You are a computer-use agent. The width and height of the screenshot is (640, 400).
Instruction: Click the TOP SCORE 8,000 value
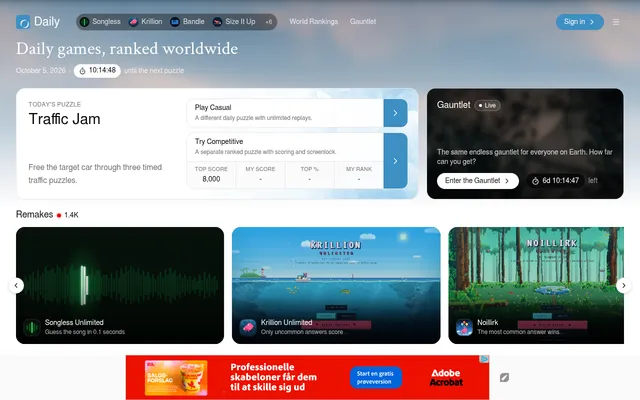pyautogui.click(x=211, y=179)
